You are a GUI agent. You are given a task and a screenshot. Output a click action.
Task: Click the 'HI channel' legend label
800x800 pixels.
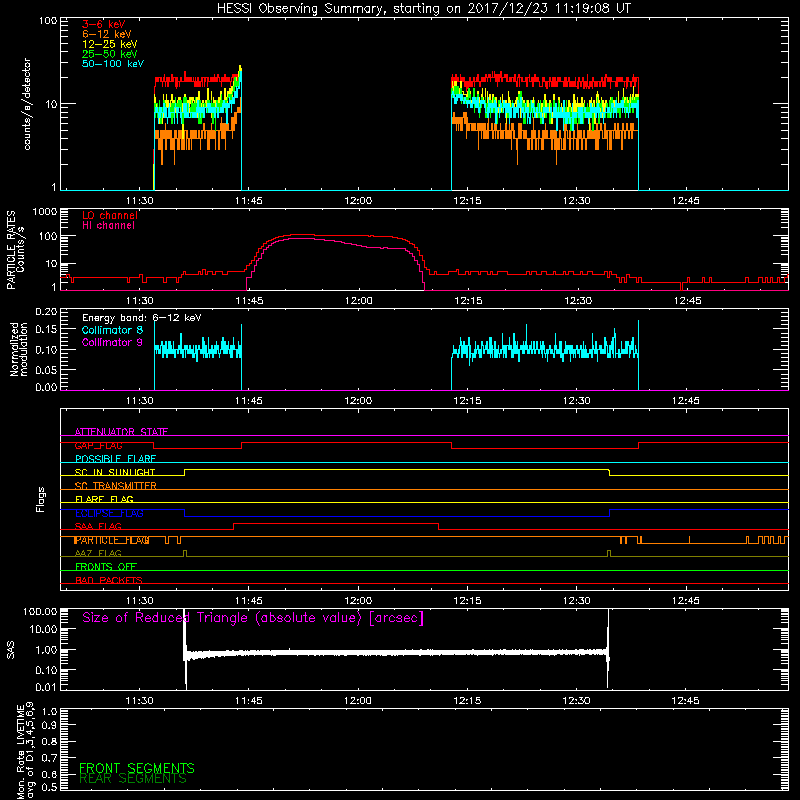click(108, 226)
